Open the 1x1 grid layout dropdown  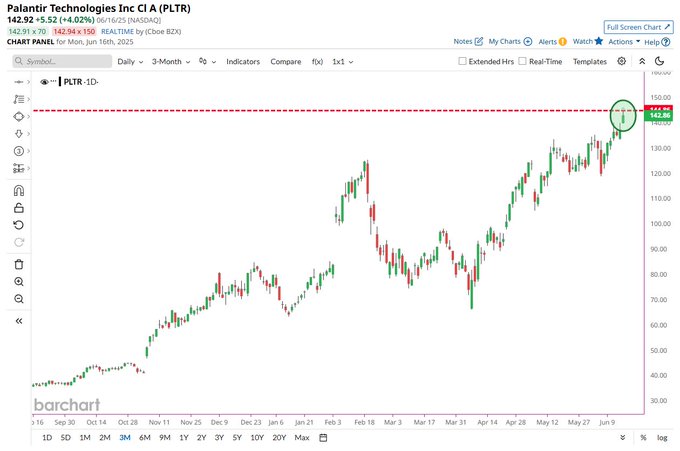343,62
